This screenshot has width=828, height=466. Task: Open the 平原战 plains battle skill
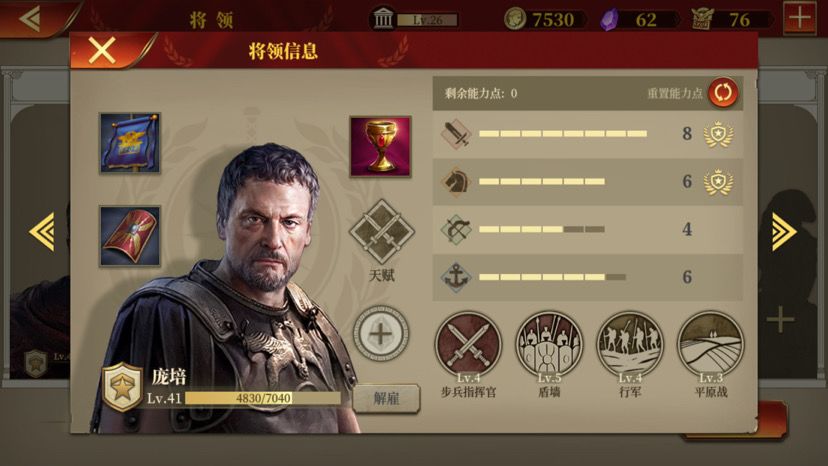(x=711, y=344)
